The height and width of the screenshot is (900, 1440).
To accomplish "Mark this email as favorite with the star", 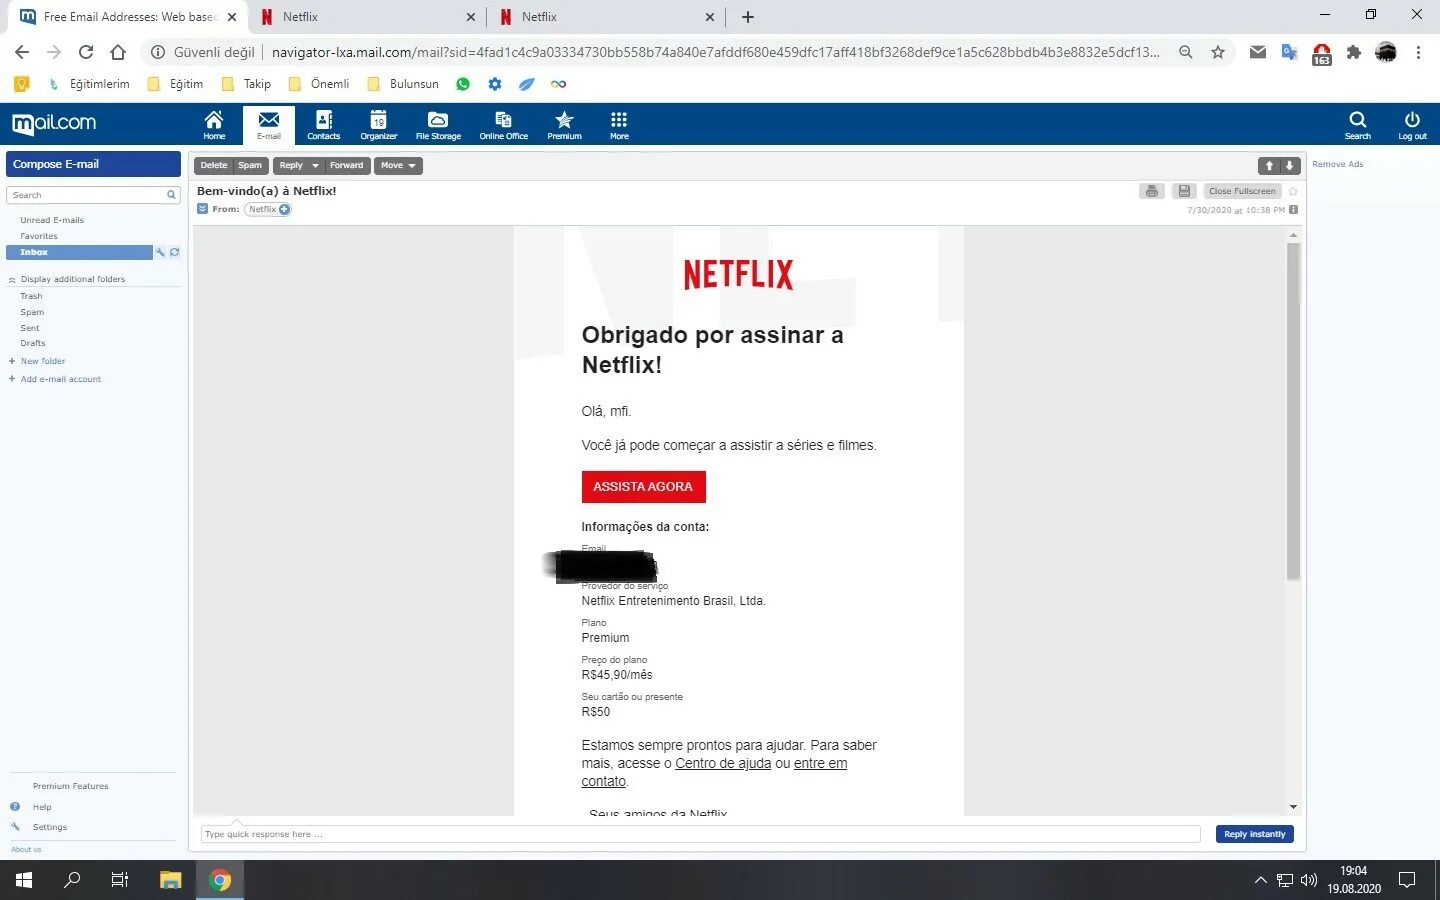I will (x=1293, y=191).
